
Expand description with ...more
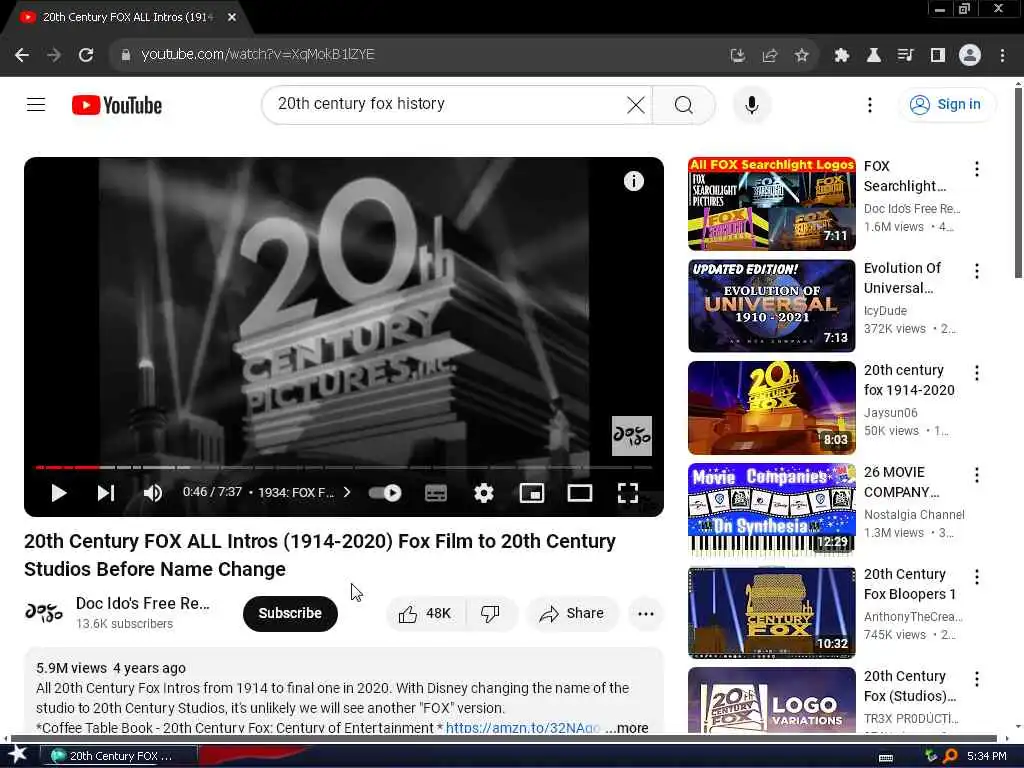pos(626,728)
